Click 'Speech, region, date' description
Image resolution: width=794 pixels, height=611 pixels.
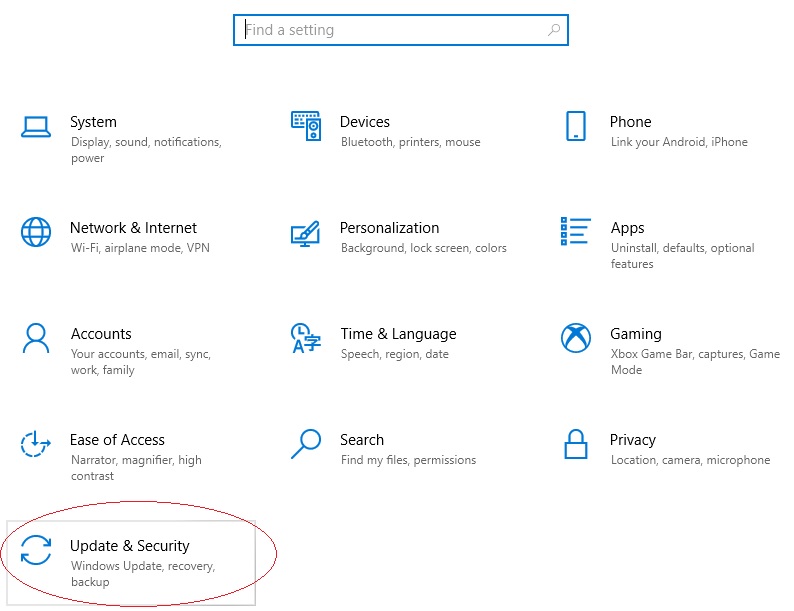(x=394, y=354)
